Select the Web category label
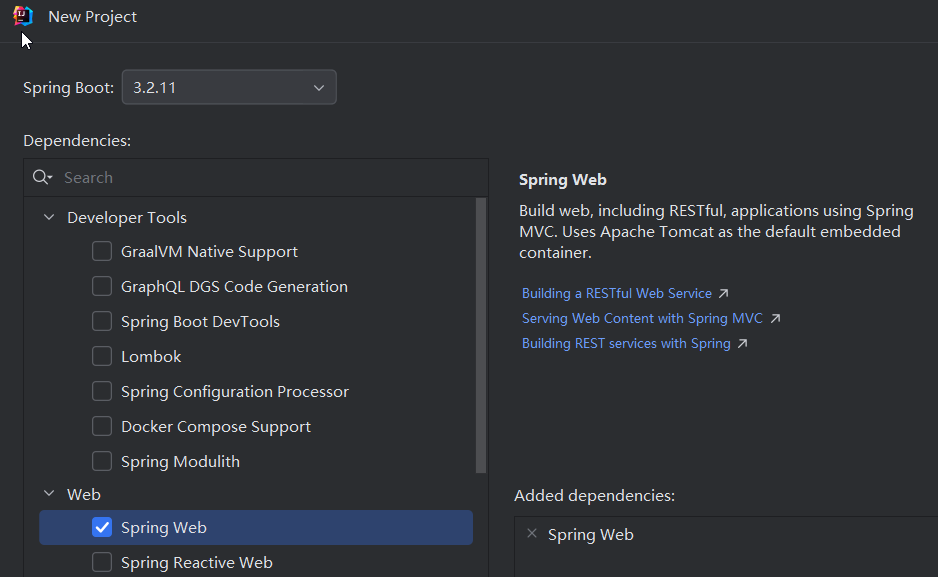 (84, 494)
